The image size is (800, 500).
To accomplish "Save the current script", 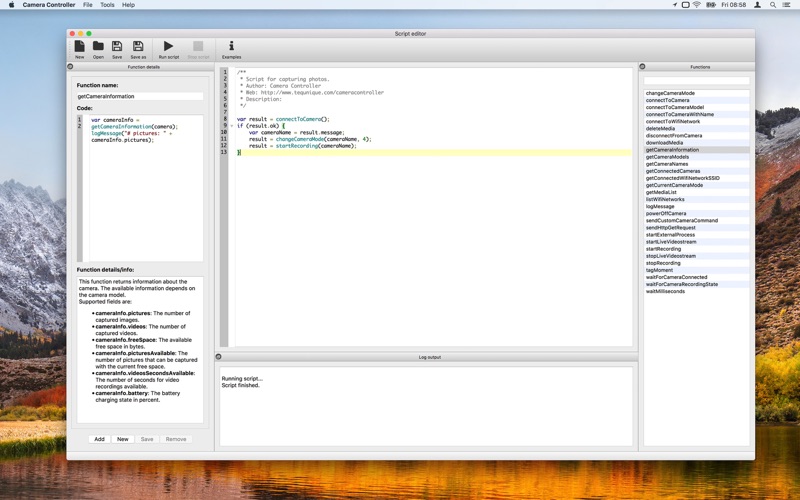I will point(117,49).
